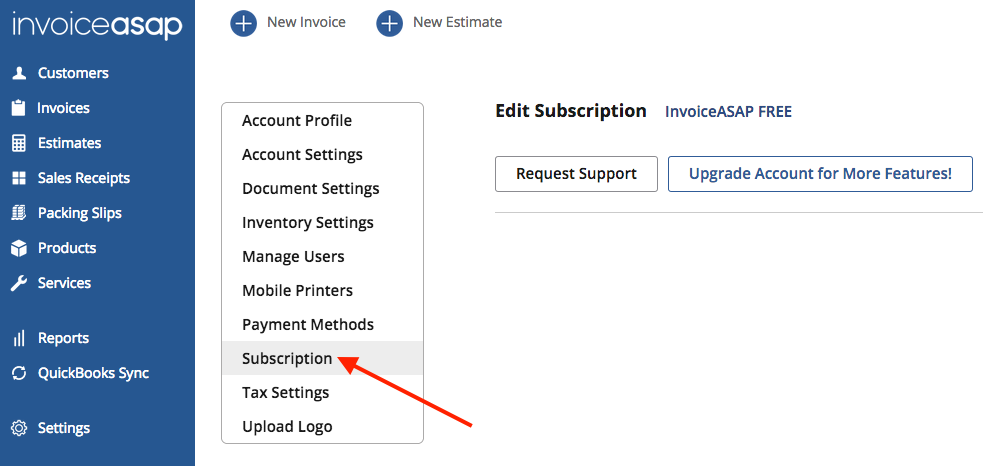1007x466 pixels.
Task: Click the New Estimate plus icon
Action: [x=389, y=22]
